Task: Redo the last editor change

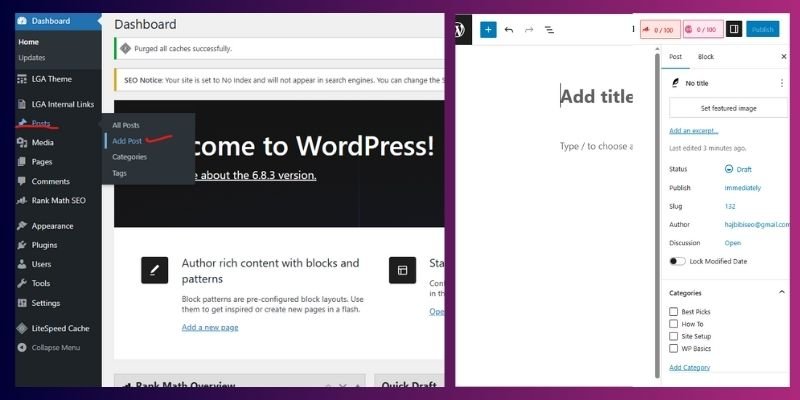Action: 529,30
